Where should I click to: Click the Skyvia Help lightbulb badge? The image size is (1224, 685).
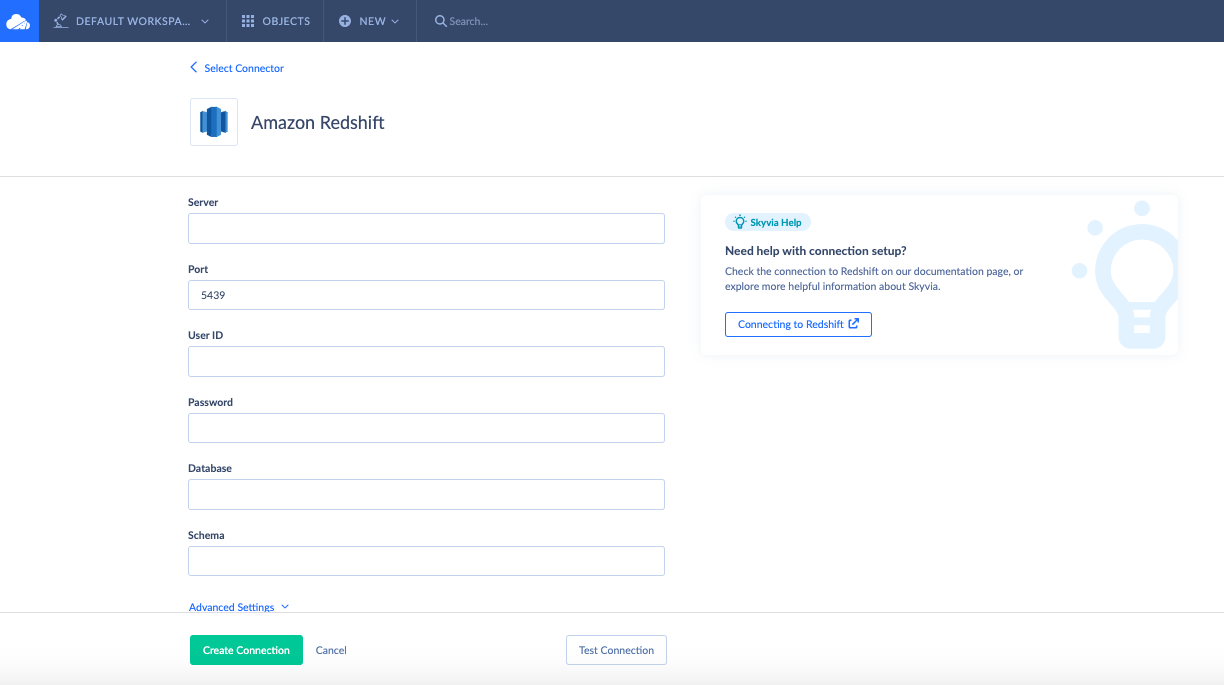pos(767,222)
